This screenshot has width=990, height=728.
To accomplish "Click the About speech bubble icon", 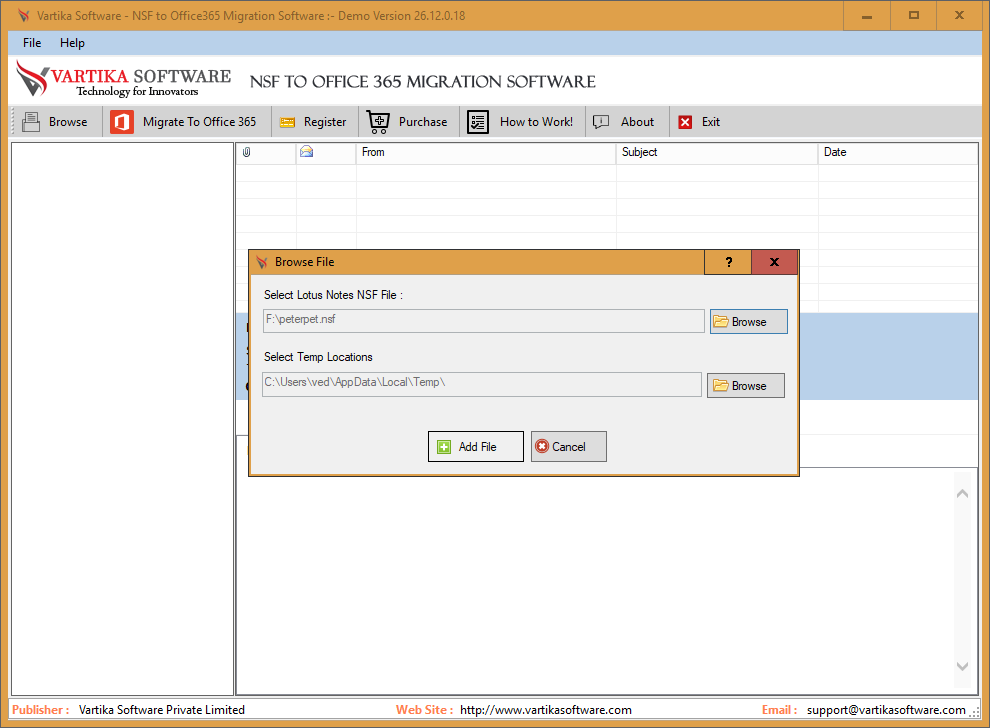I will (x=601, y=121).
